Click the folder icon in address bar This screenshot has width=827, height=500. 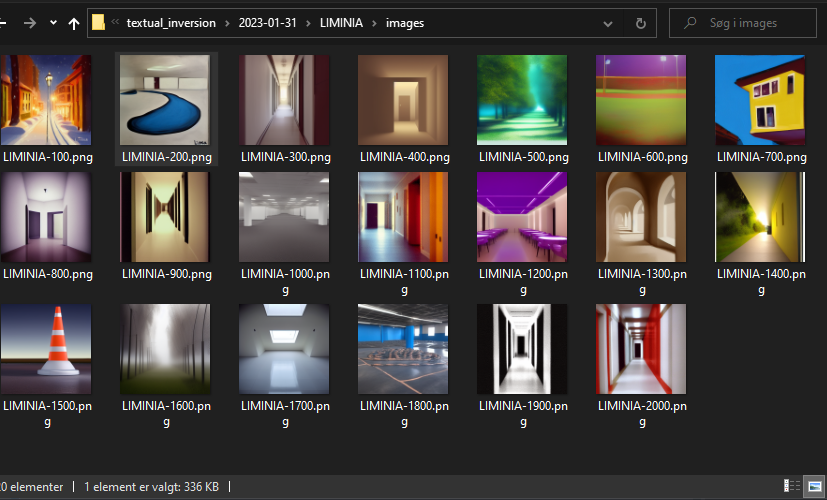pos(98,23)
